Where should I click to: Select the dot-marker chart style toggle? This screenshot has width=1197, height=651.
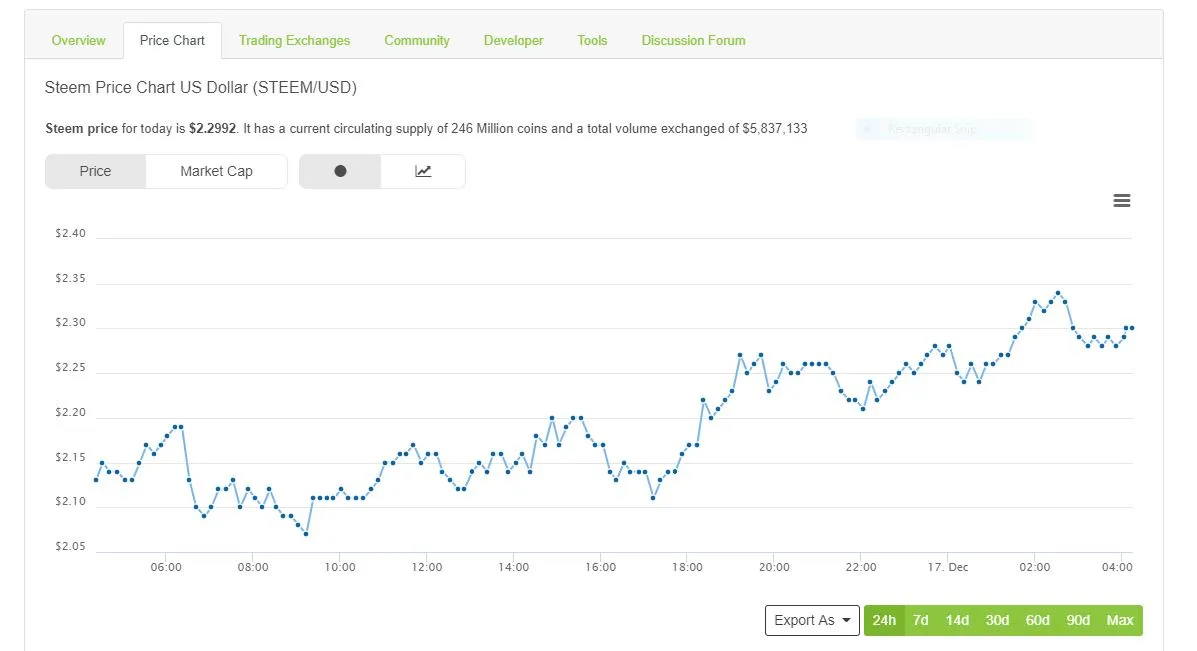(x=340, y=171)
